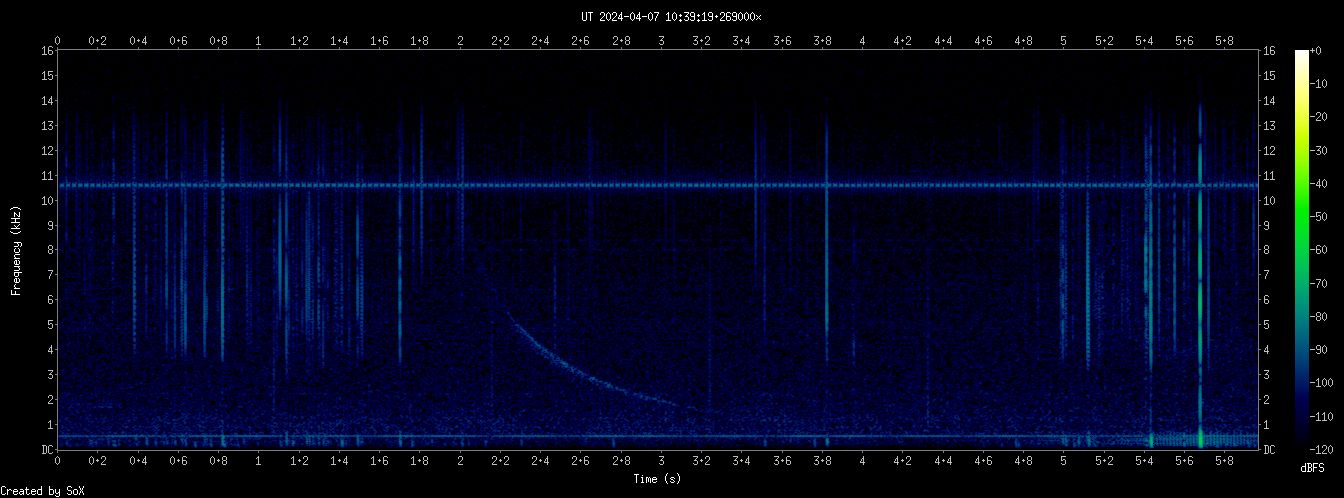The width and height of the screenshot is (1344, 498).
Task: Click the dBFS color gradient bar
Action: pyautogui.click(x=1302, y=250)
